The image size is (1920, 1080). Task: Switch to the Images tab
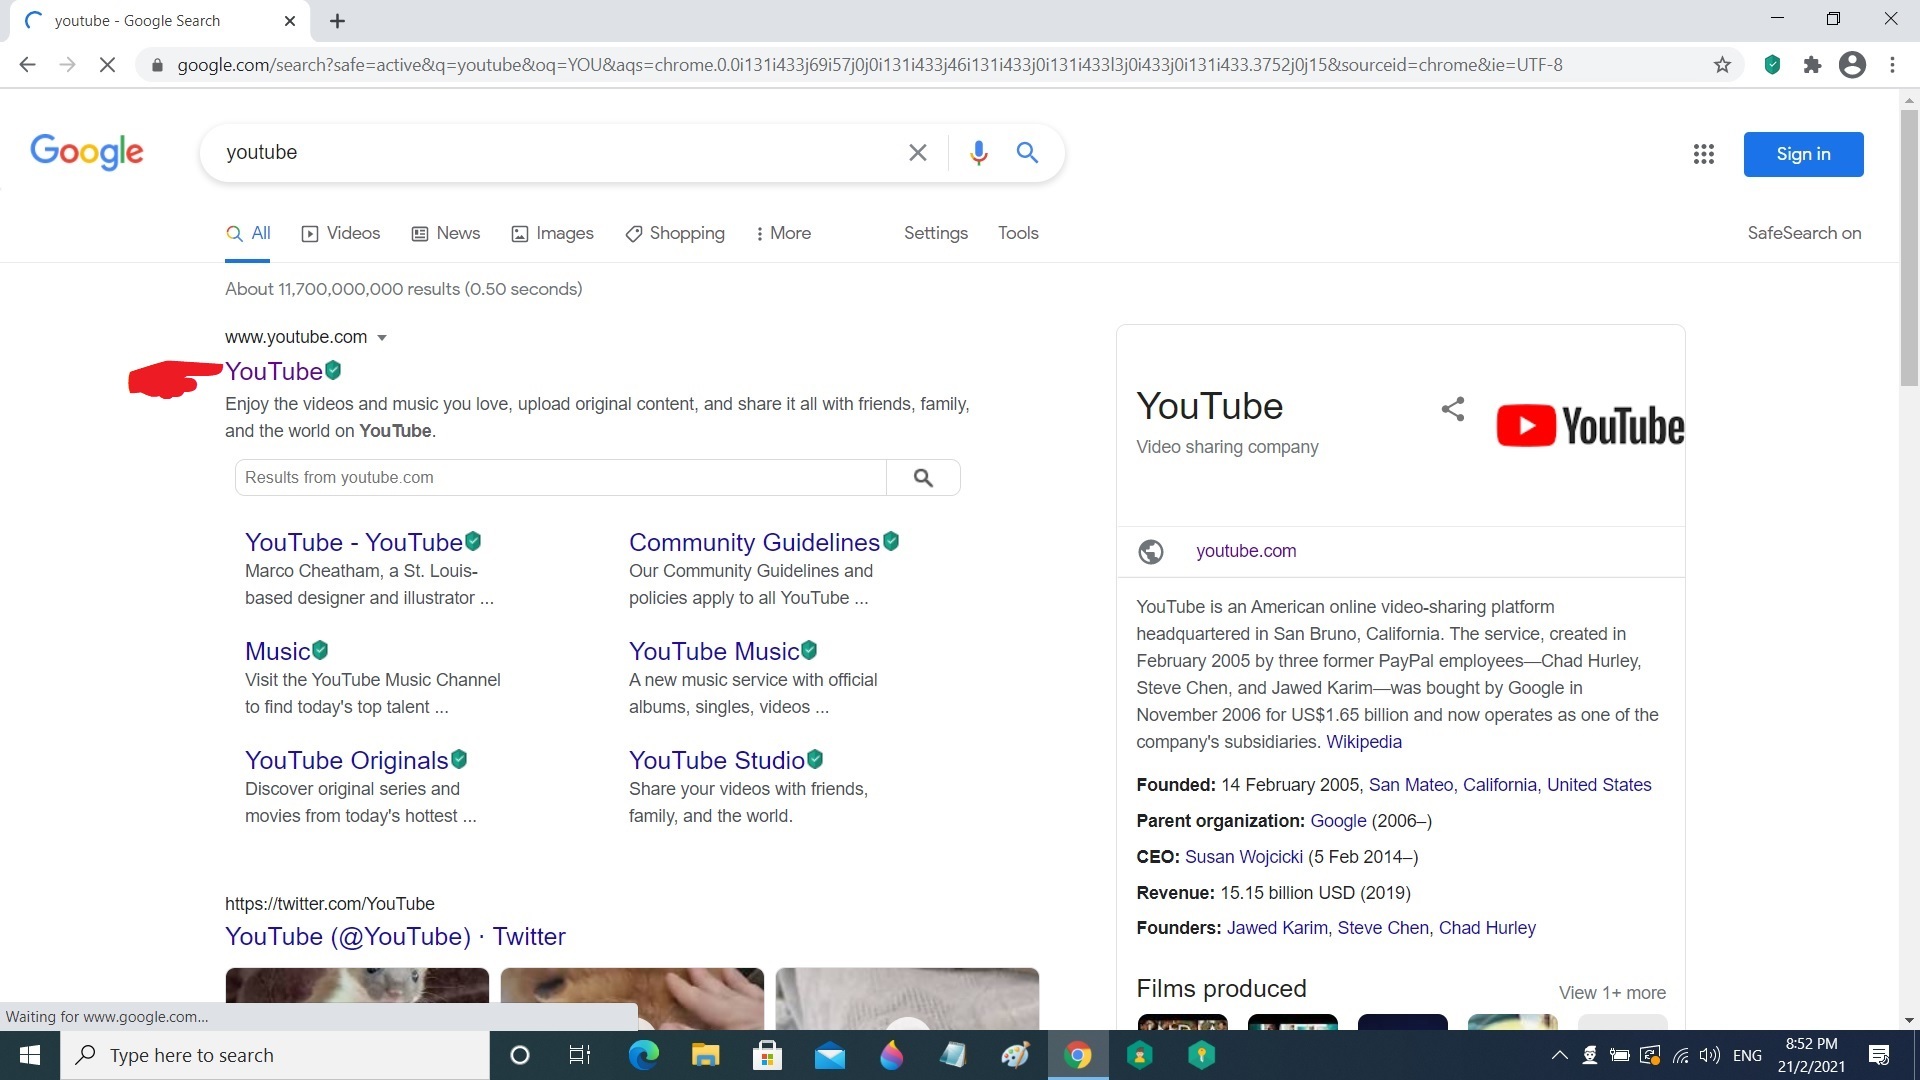tap(552, 233)
